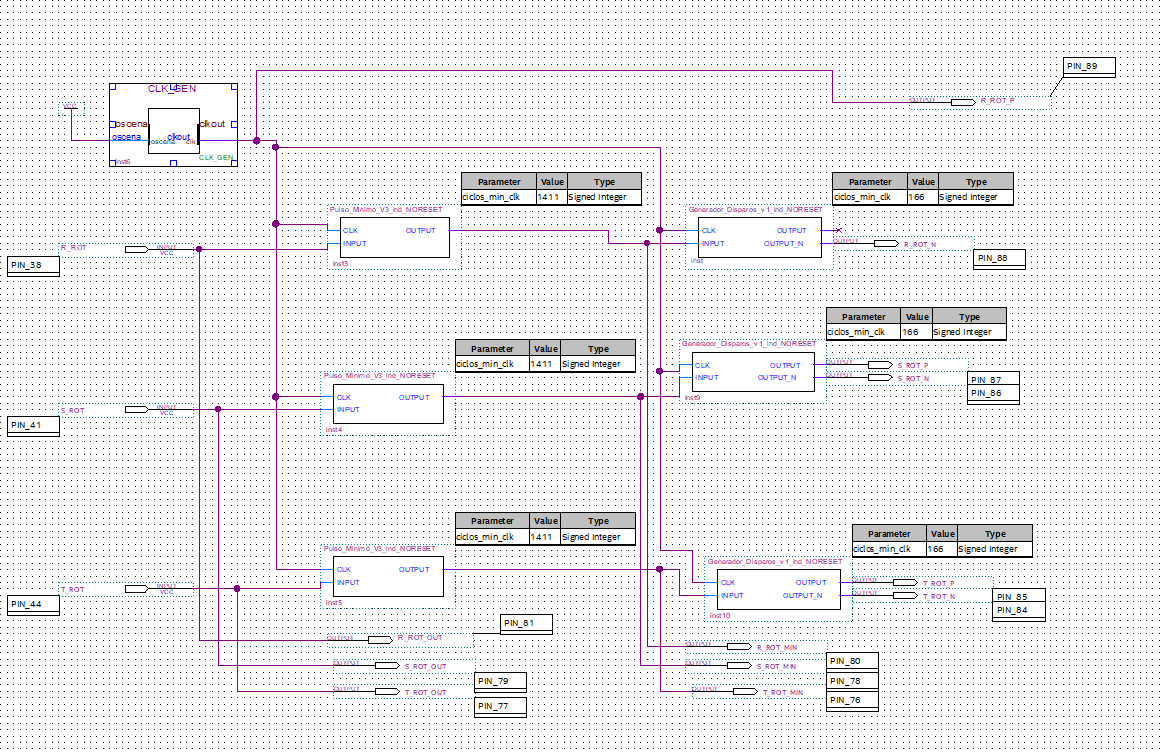Select the S_ROT input pin symbol

pos(136,409)
